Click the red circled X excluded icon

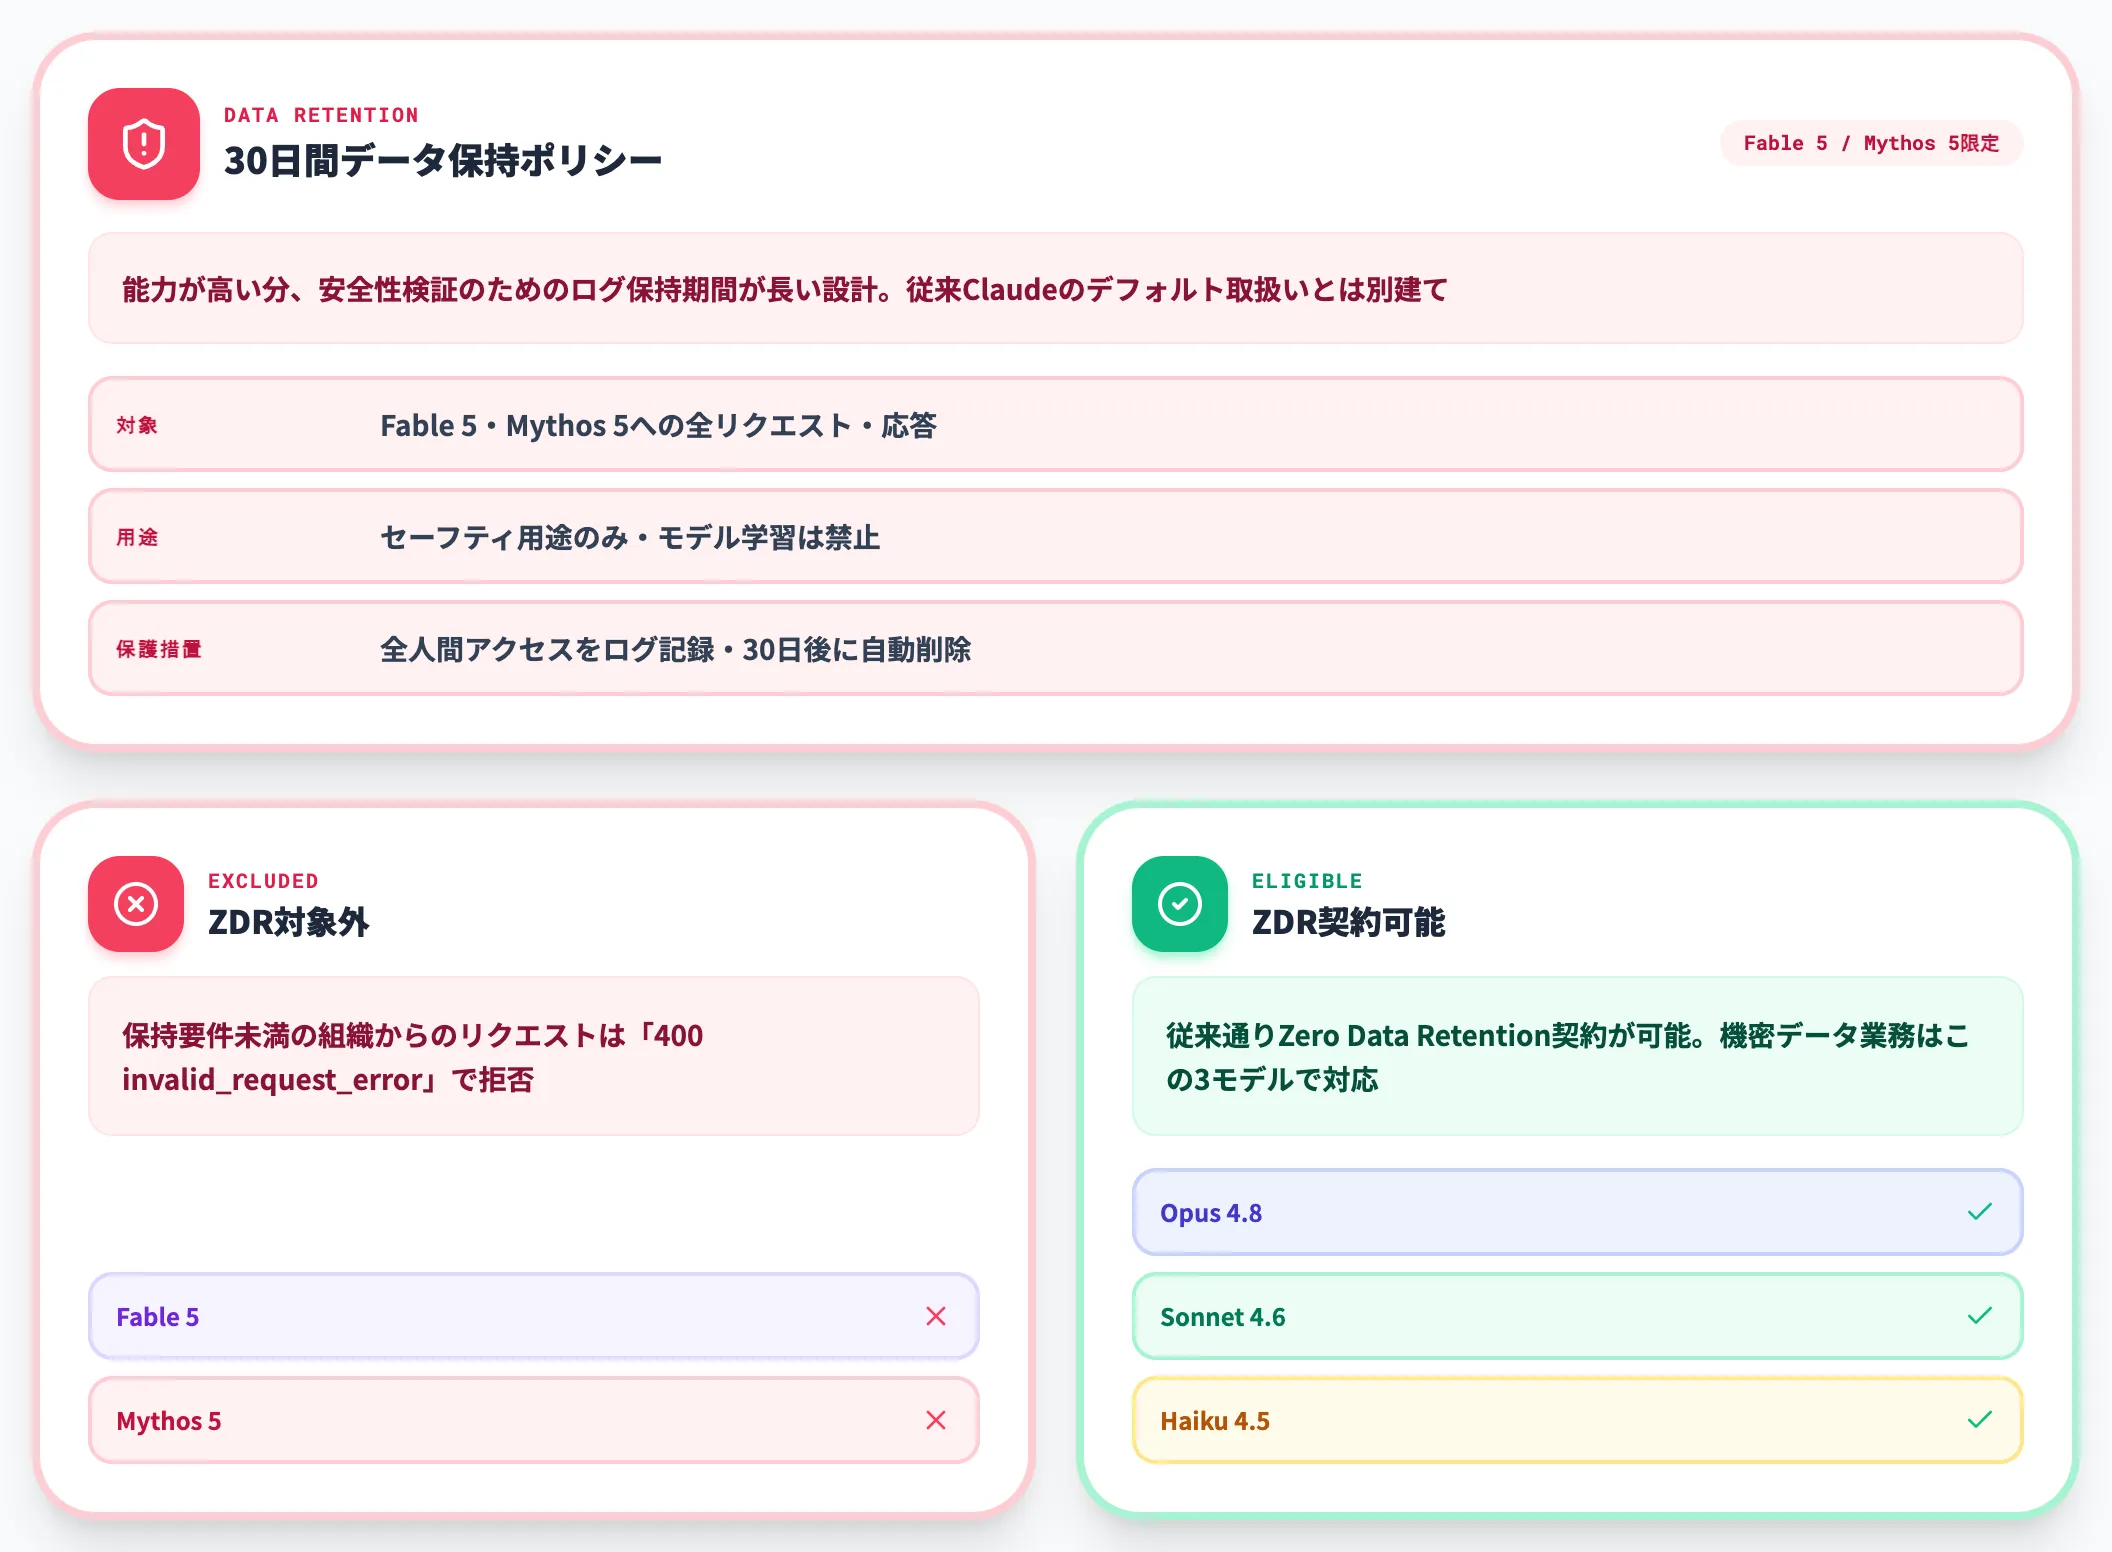136,904
